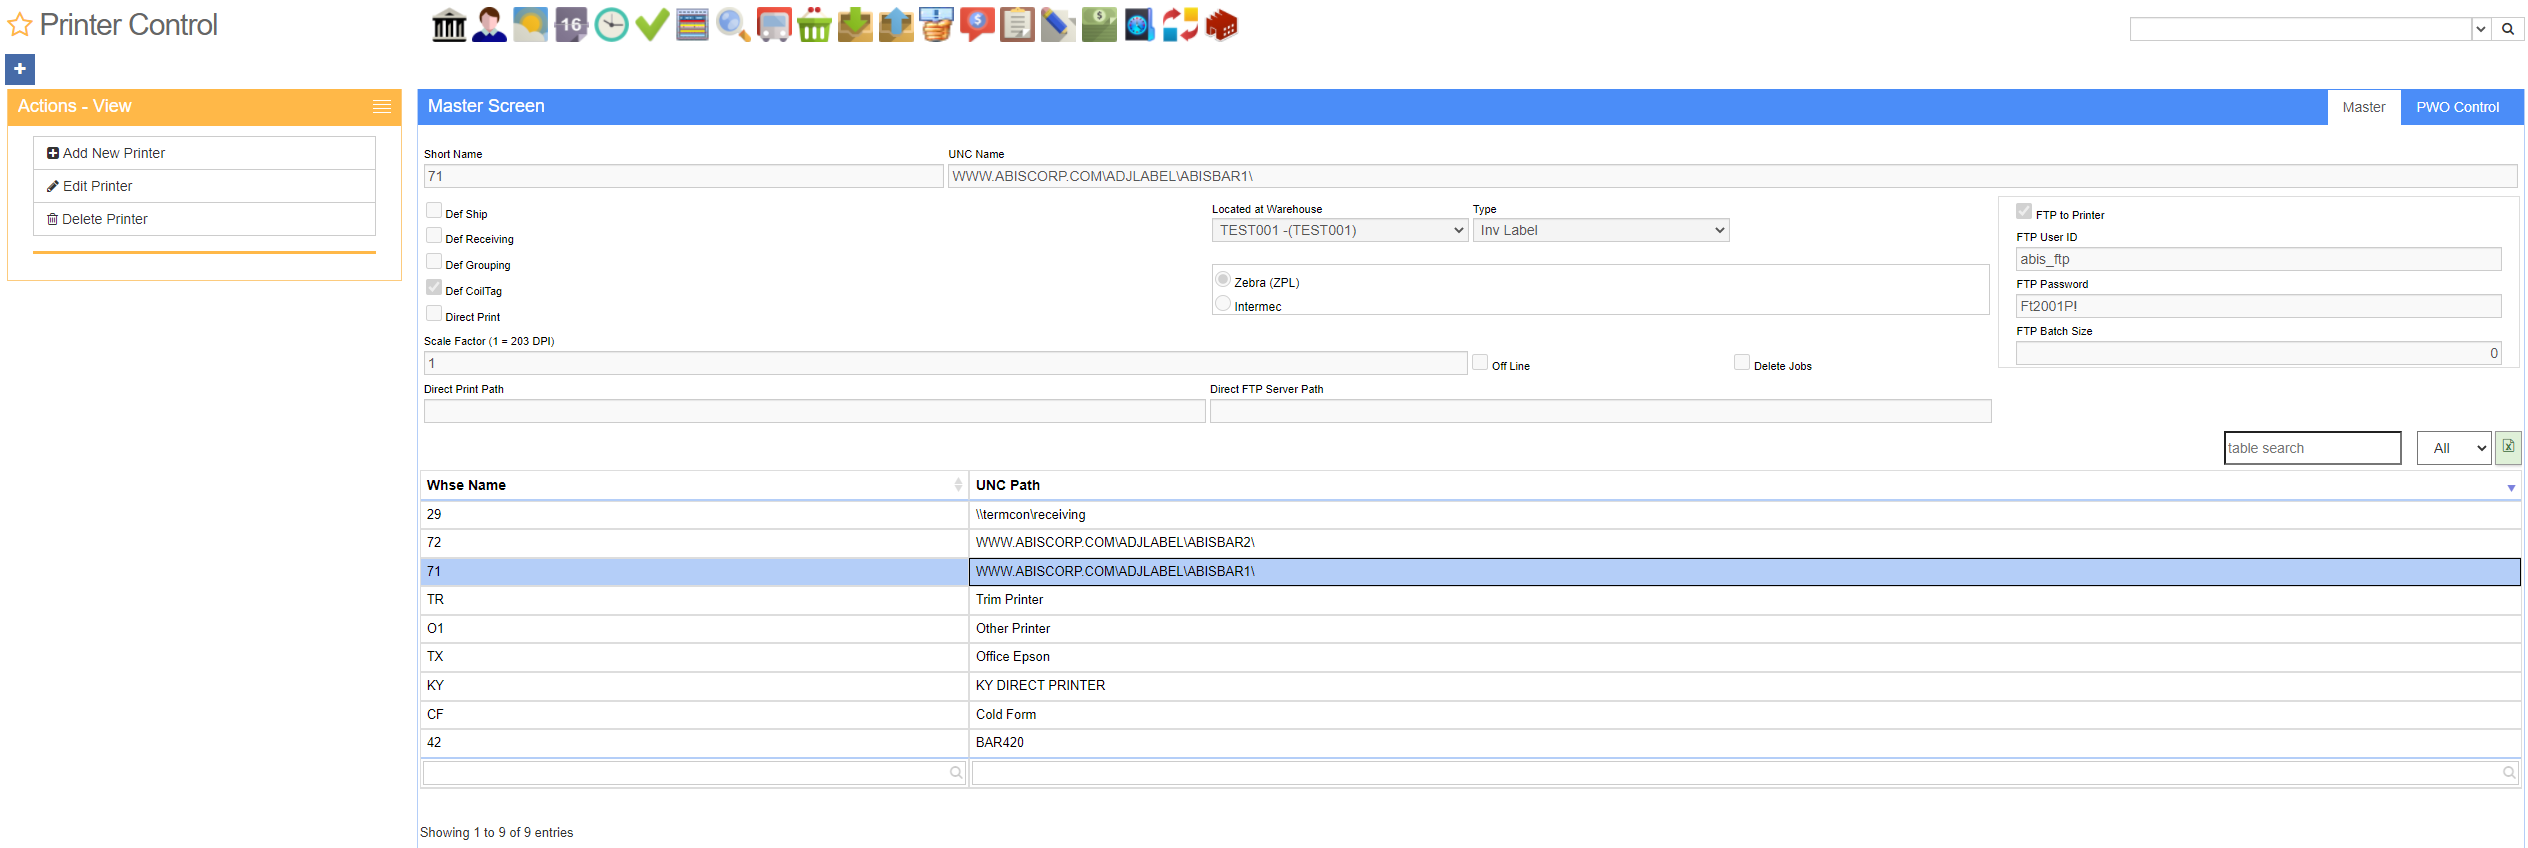
Task: Mark Printer Control as favorite star
Action: [x=20, y=25]
